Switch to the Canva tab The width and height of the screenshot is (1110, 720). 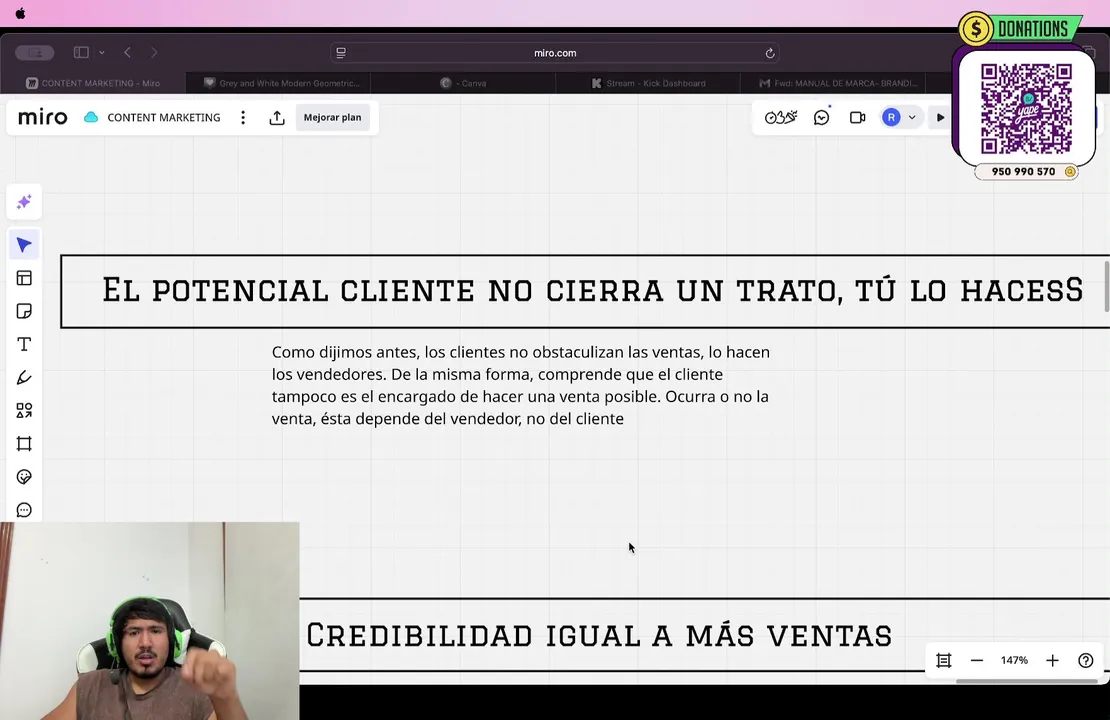click(464, 83)
